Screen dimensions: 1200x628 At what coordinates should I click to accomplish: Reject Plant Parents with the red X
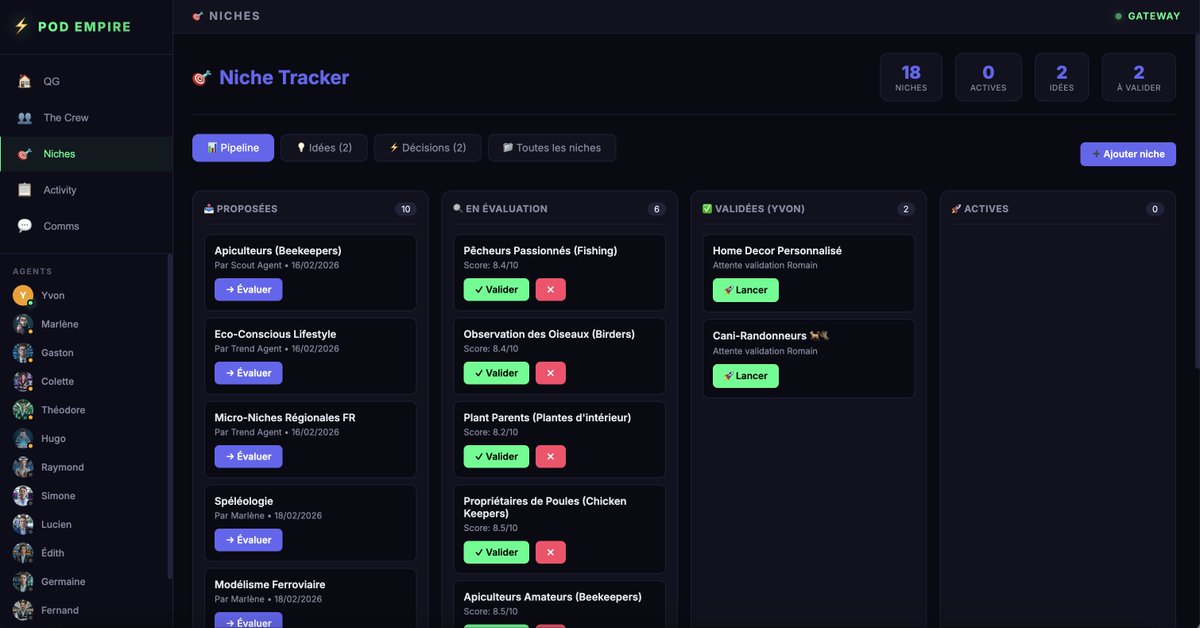[550, 457]
